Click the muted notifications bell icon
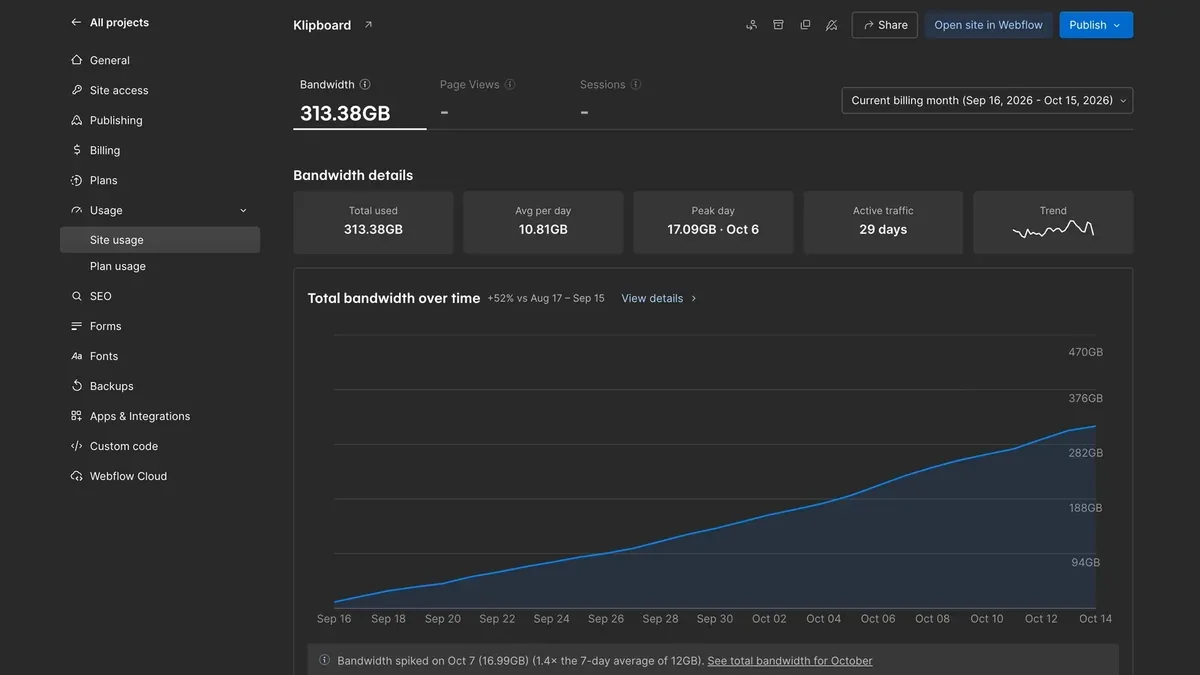Image resolution: width=1200 pixels, height=675 pixels. (x=831, y=25)
